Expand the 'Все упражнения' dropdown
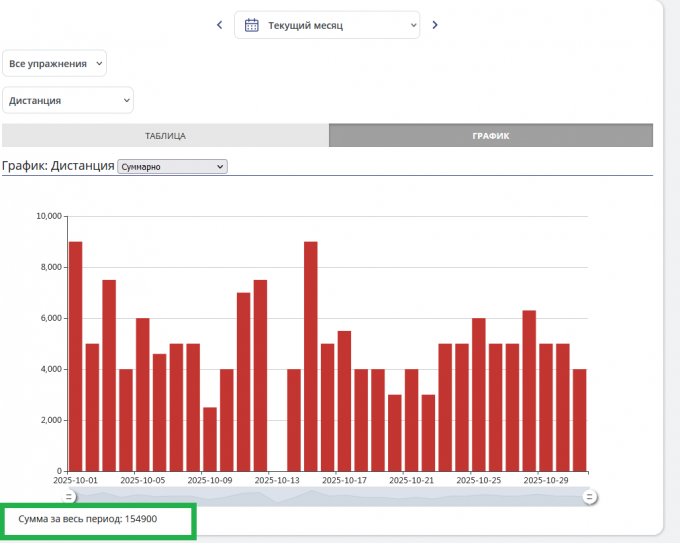 tap(54, 63)
